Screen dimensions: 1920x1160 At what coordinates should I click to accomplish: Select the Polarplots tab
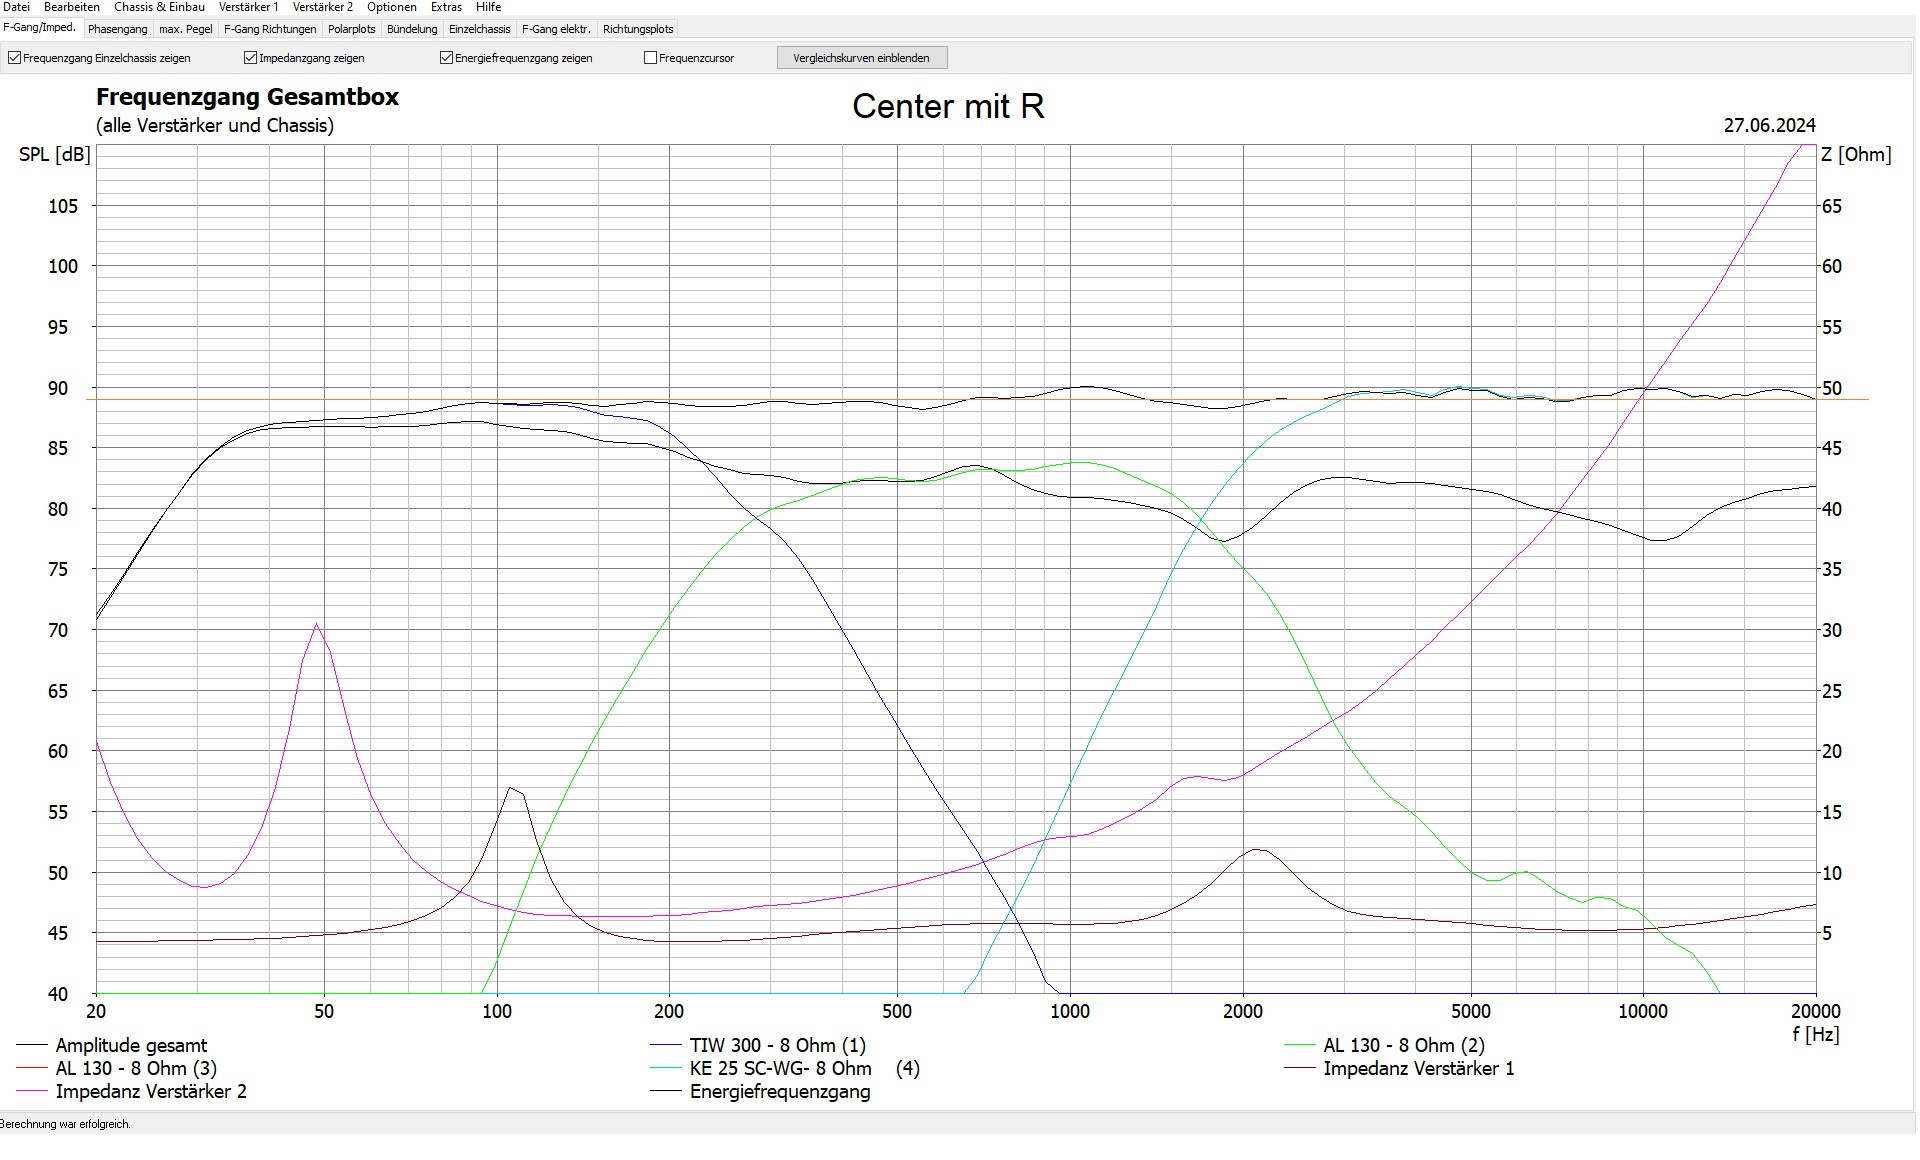pos(351,29)
